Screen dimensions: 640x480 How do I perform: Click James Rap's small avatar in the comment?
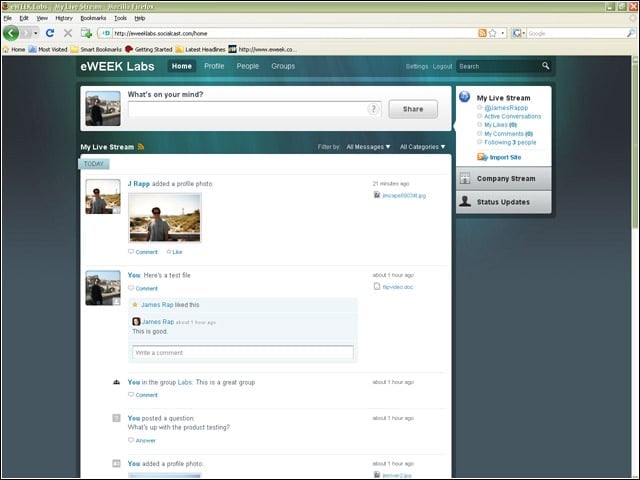pos(136,322)
